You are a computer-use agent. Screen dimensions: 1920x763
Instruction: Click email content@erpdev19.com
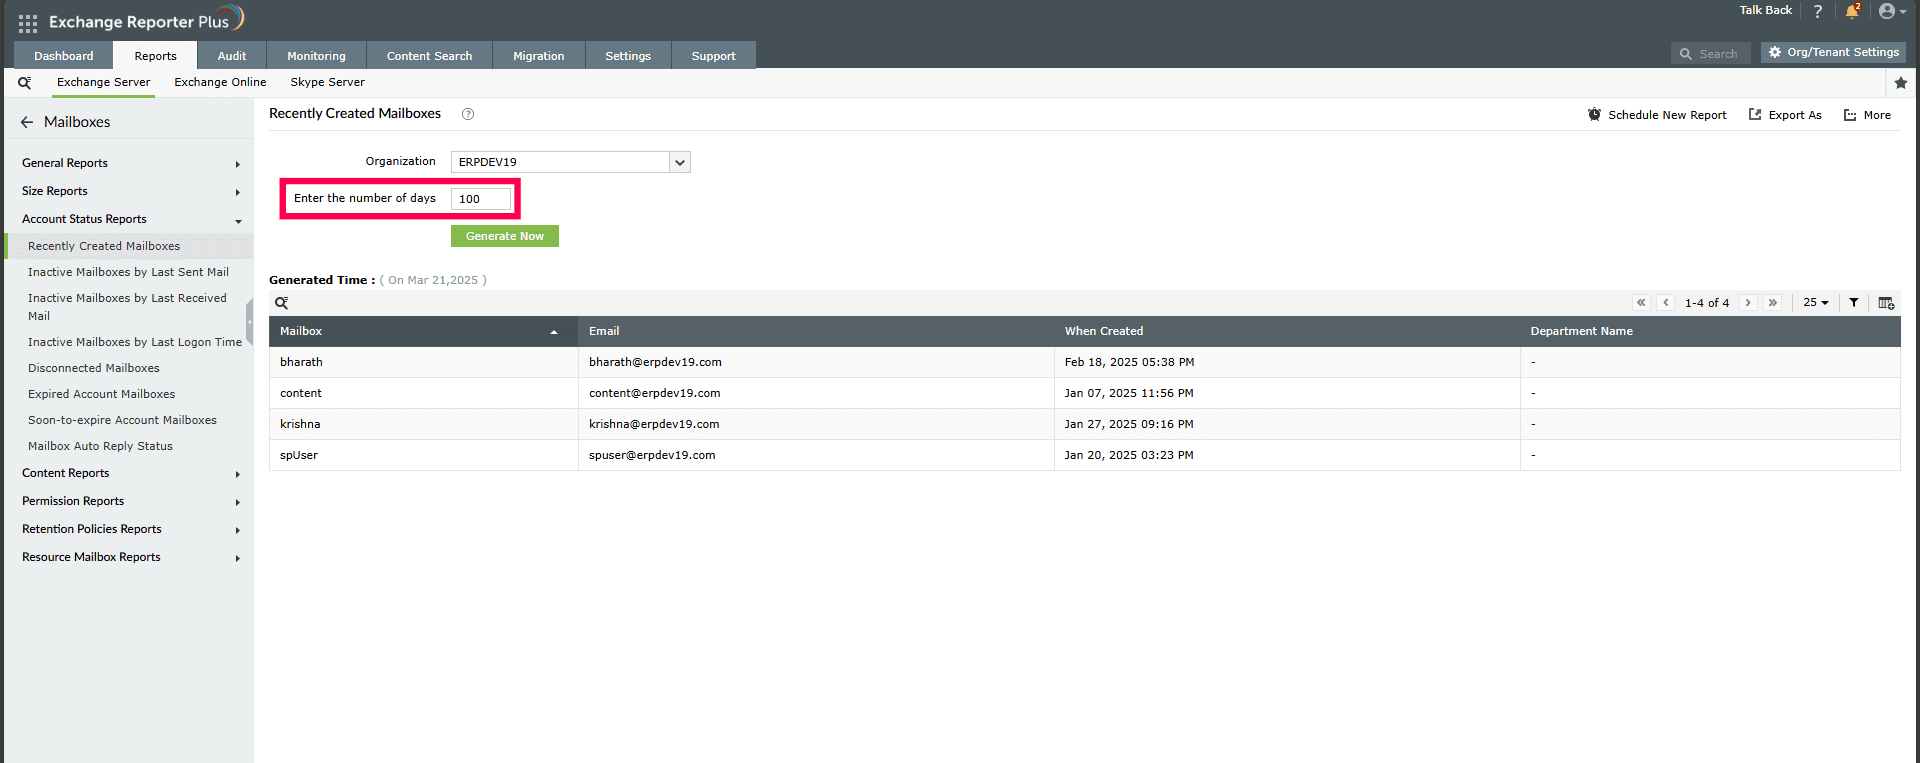click(x=654, y=393)
